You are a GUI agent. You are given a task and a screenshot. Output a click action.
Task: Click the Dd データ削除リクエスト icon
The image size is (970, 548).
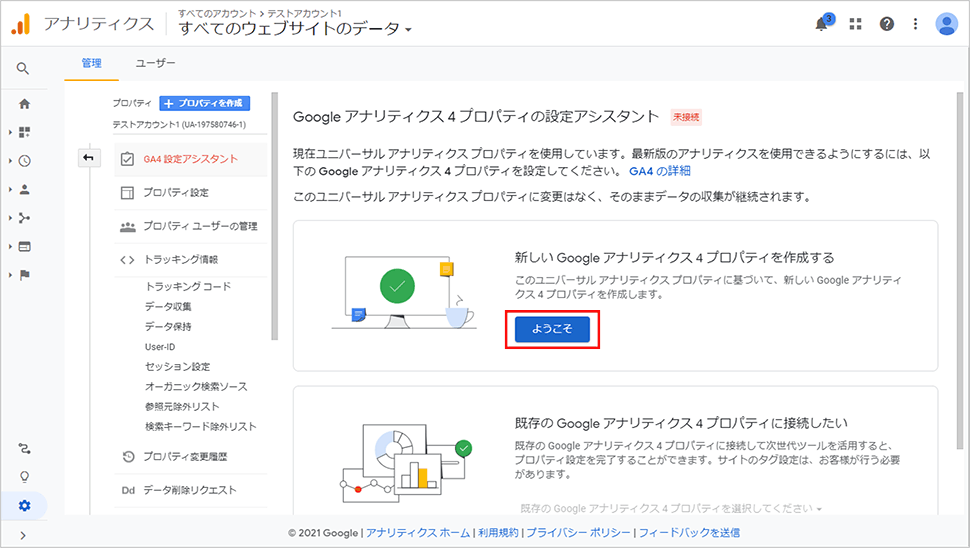(128, 490)
